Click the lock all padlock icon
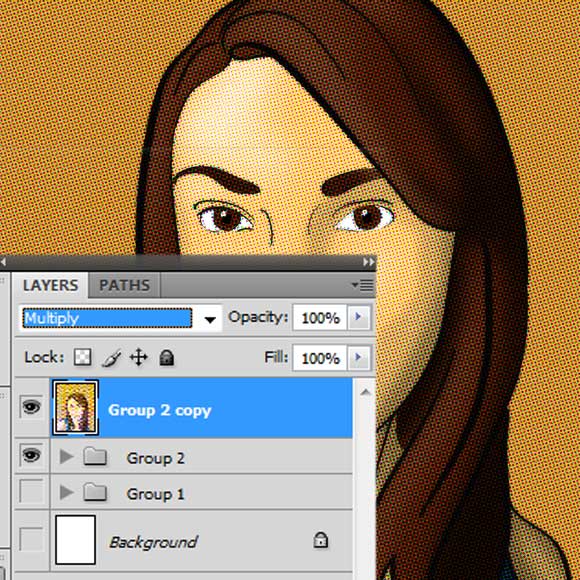 (166, 358)
